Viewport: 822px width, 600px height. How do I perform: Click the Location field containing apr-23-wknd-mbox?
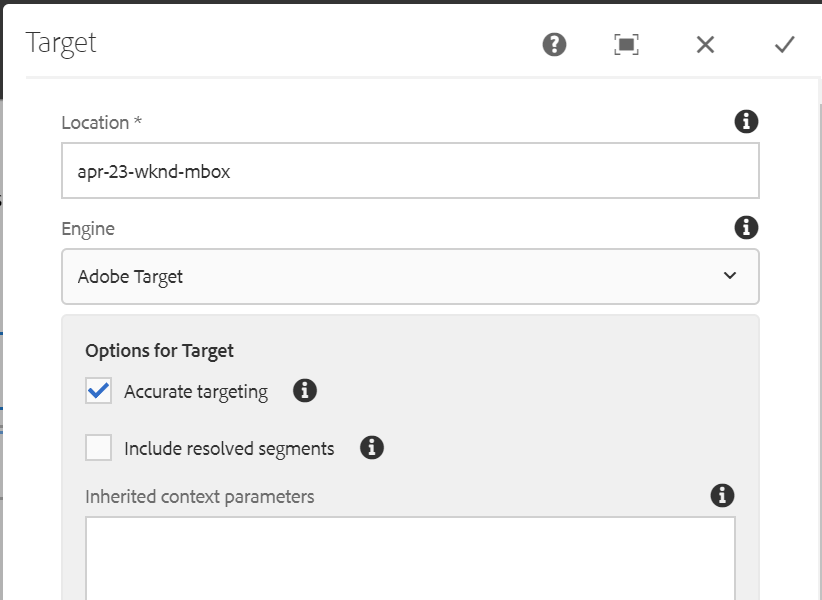click(x=410, y=171)
